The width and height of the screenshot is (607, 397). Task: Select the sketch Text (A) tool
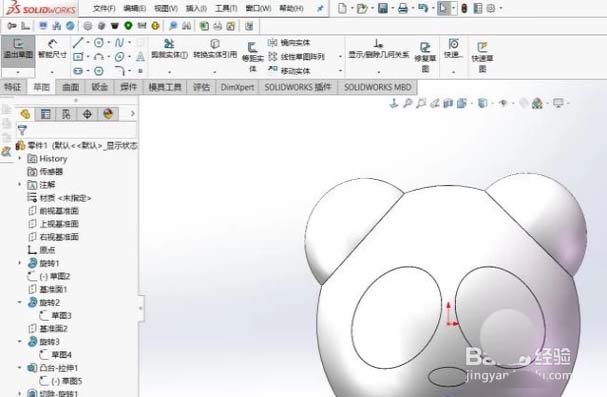(141, 57)
